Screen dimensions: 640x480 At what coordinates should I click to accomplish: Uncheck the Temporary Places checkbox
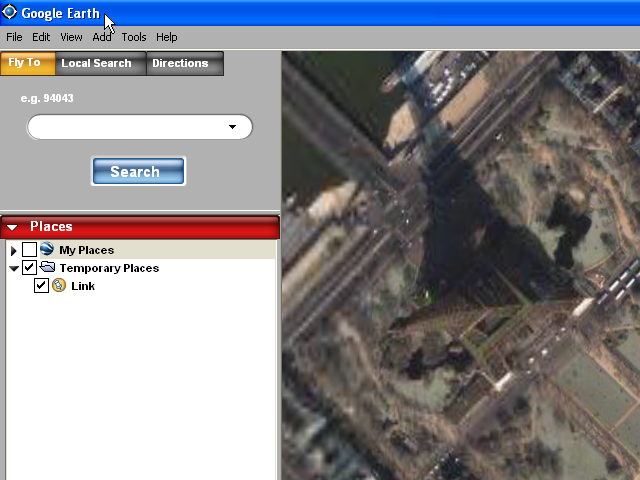click(29, 267)
